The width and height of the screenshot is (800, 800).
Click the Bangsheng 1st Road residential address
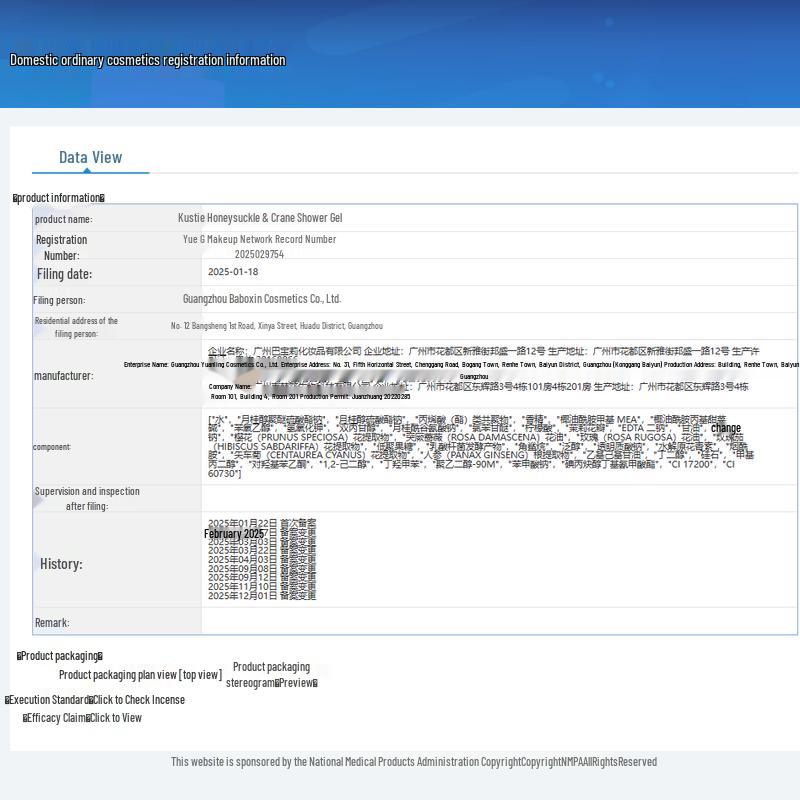[x=276, y=326]
